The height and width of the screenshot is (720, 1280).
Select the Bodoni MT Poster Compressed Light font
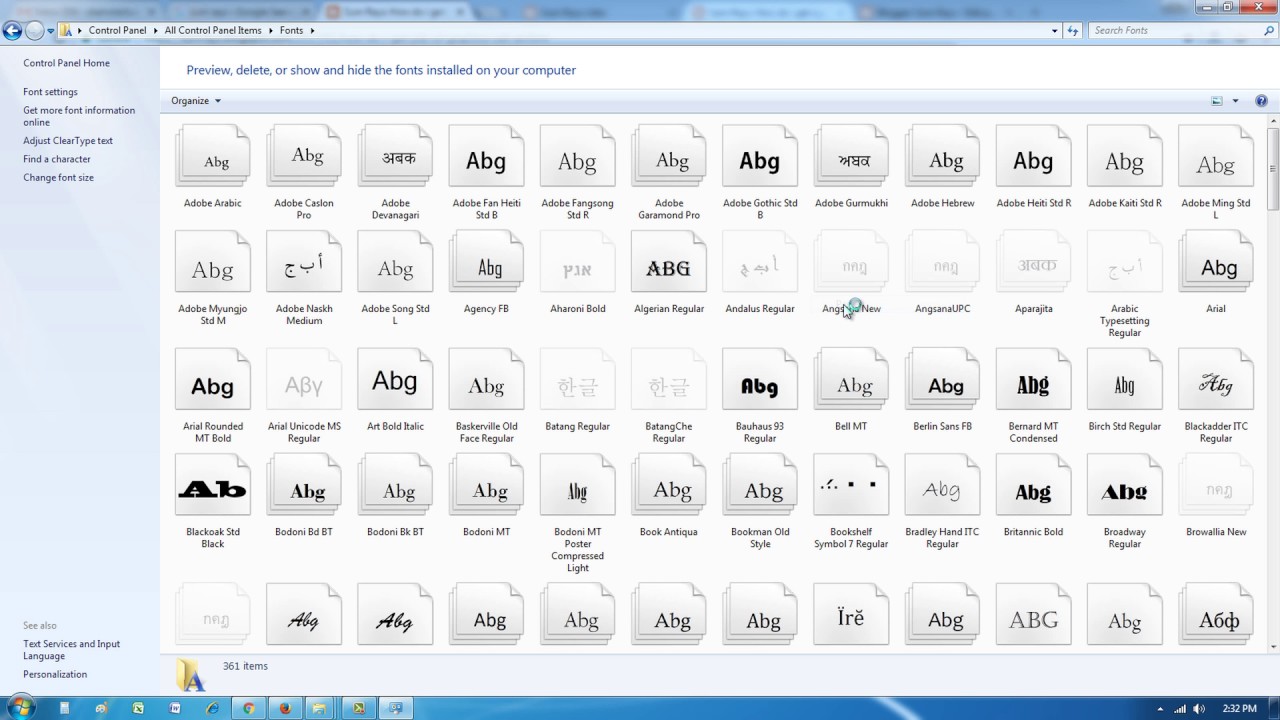(x=577, y=487)
